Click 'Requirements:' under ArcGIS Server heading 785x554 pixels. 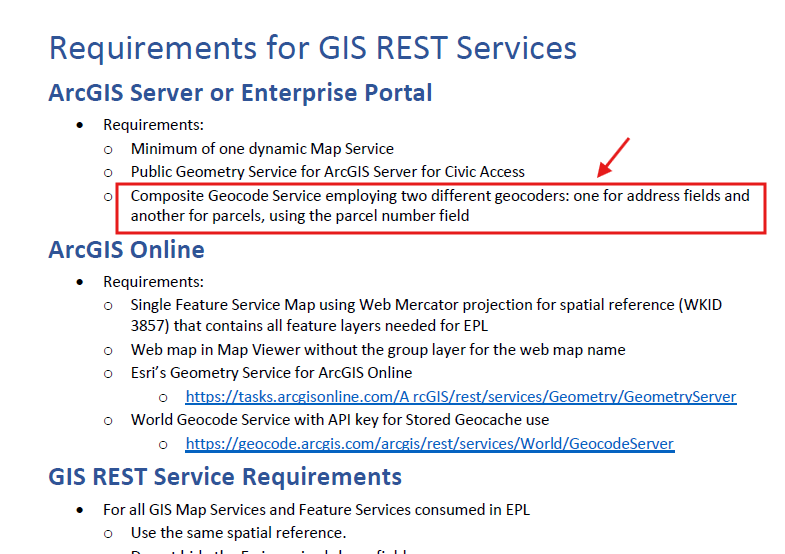coord(153,125)
